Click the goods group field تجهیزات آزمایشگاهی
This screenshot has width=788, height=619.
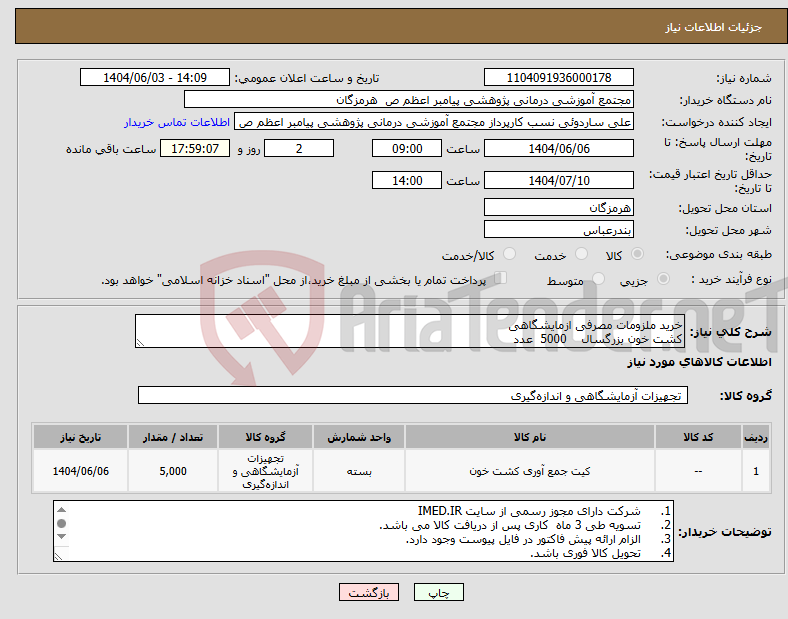[413, 395]
